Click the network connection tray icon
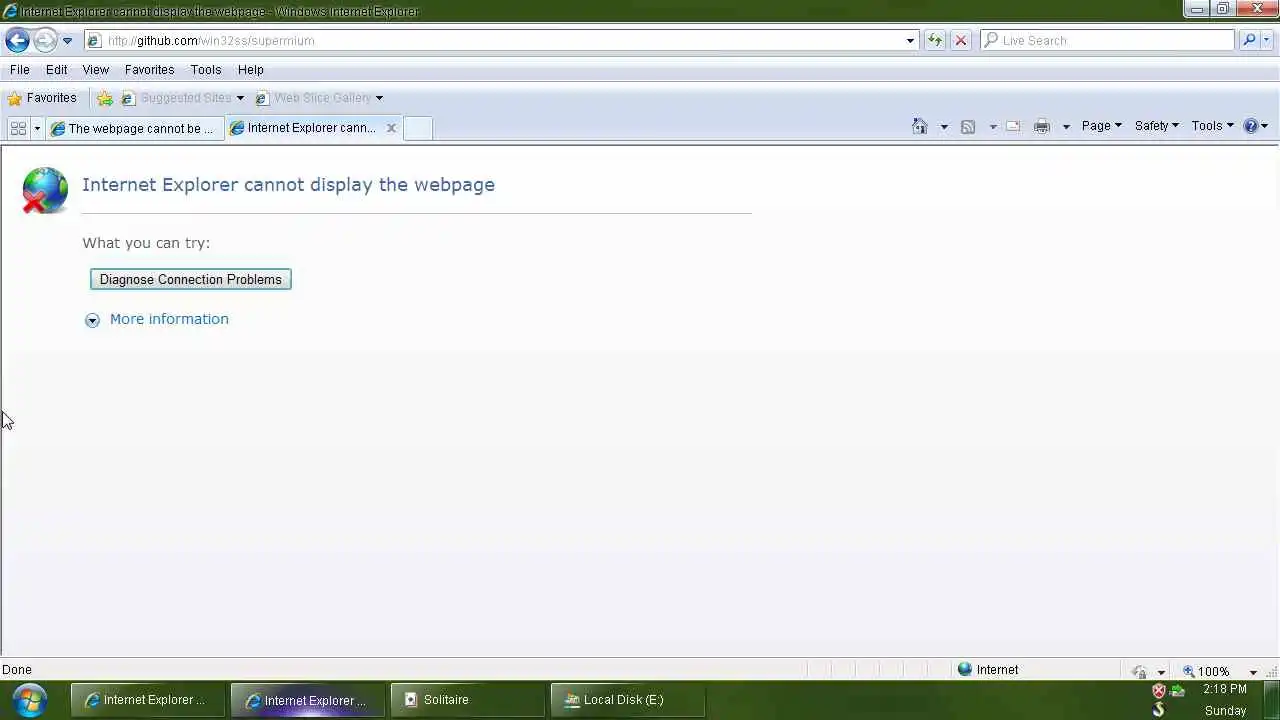1280x720 pixels. [x=1177, y=691]
